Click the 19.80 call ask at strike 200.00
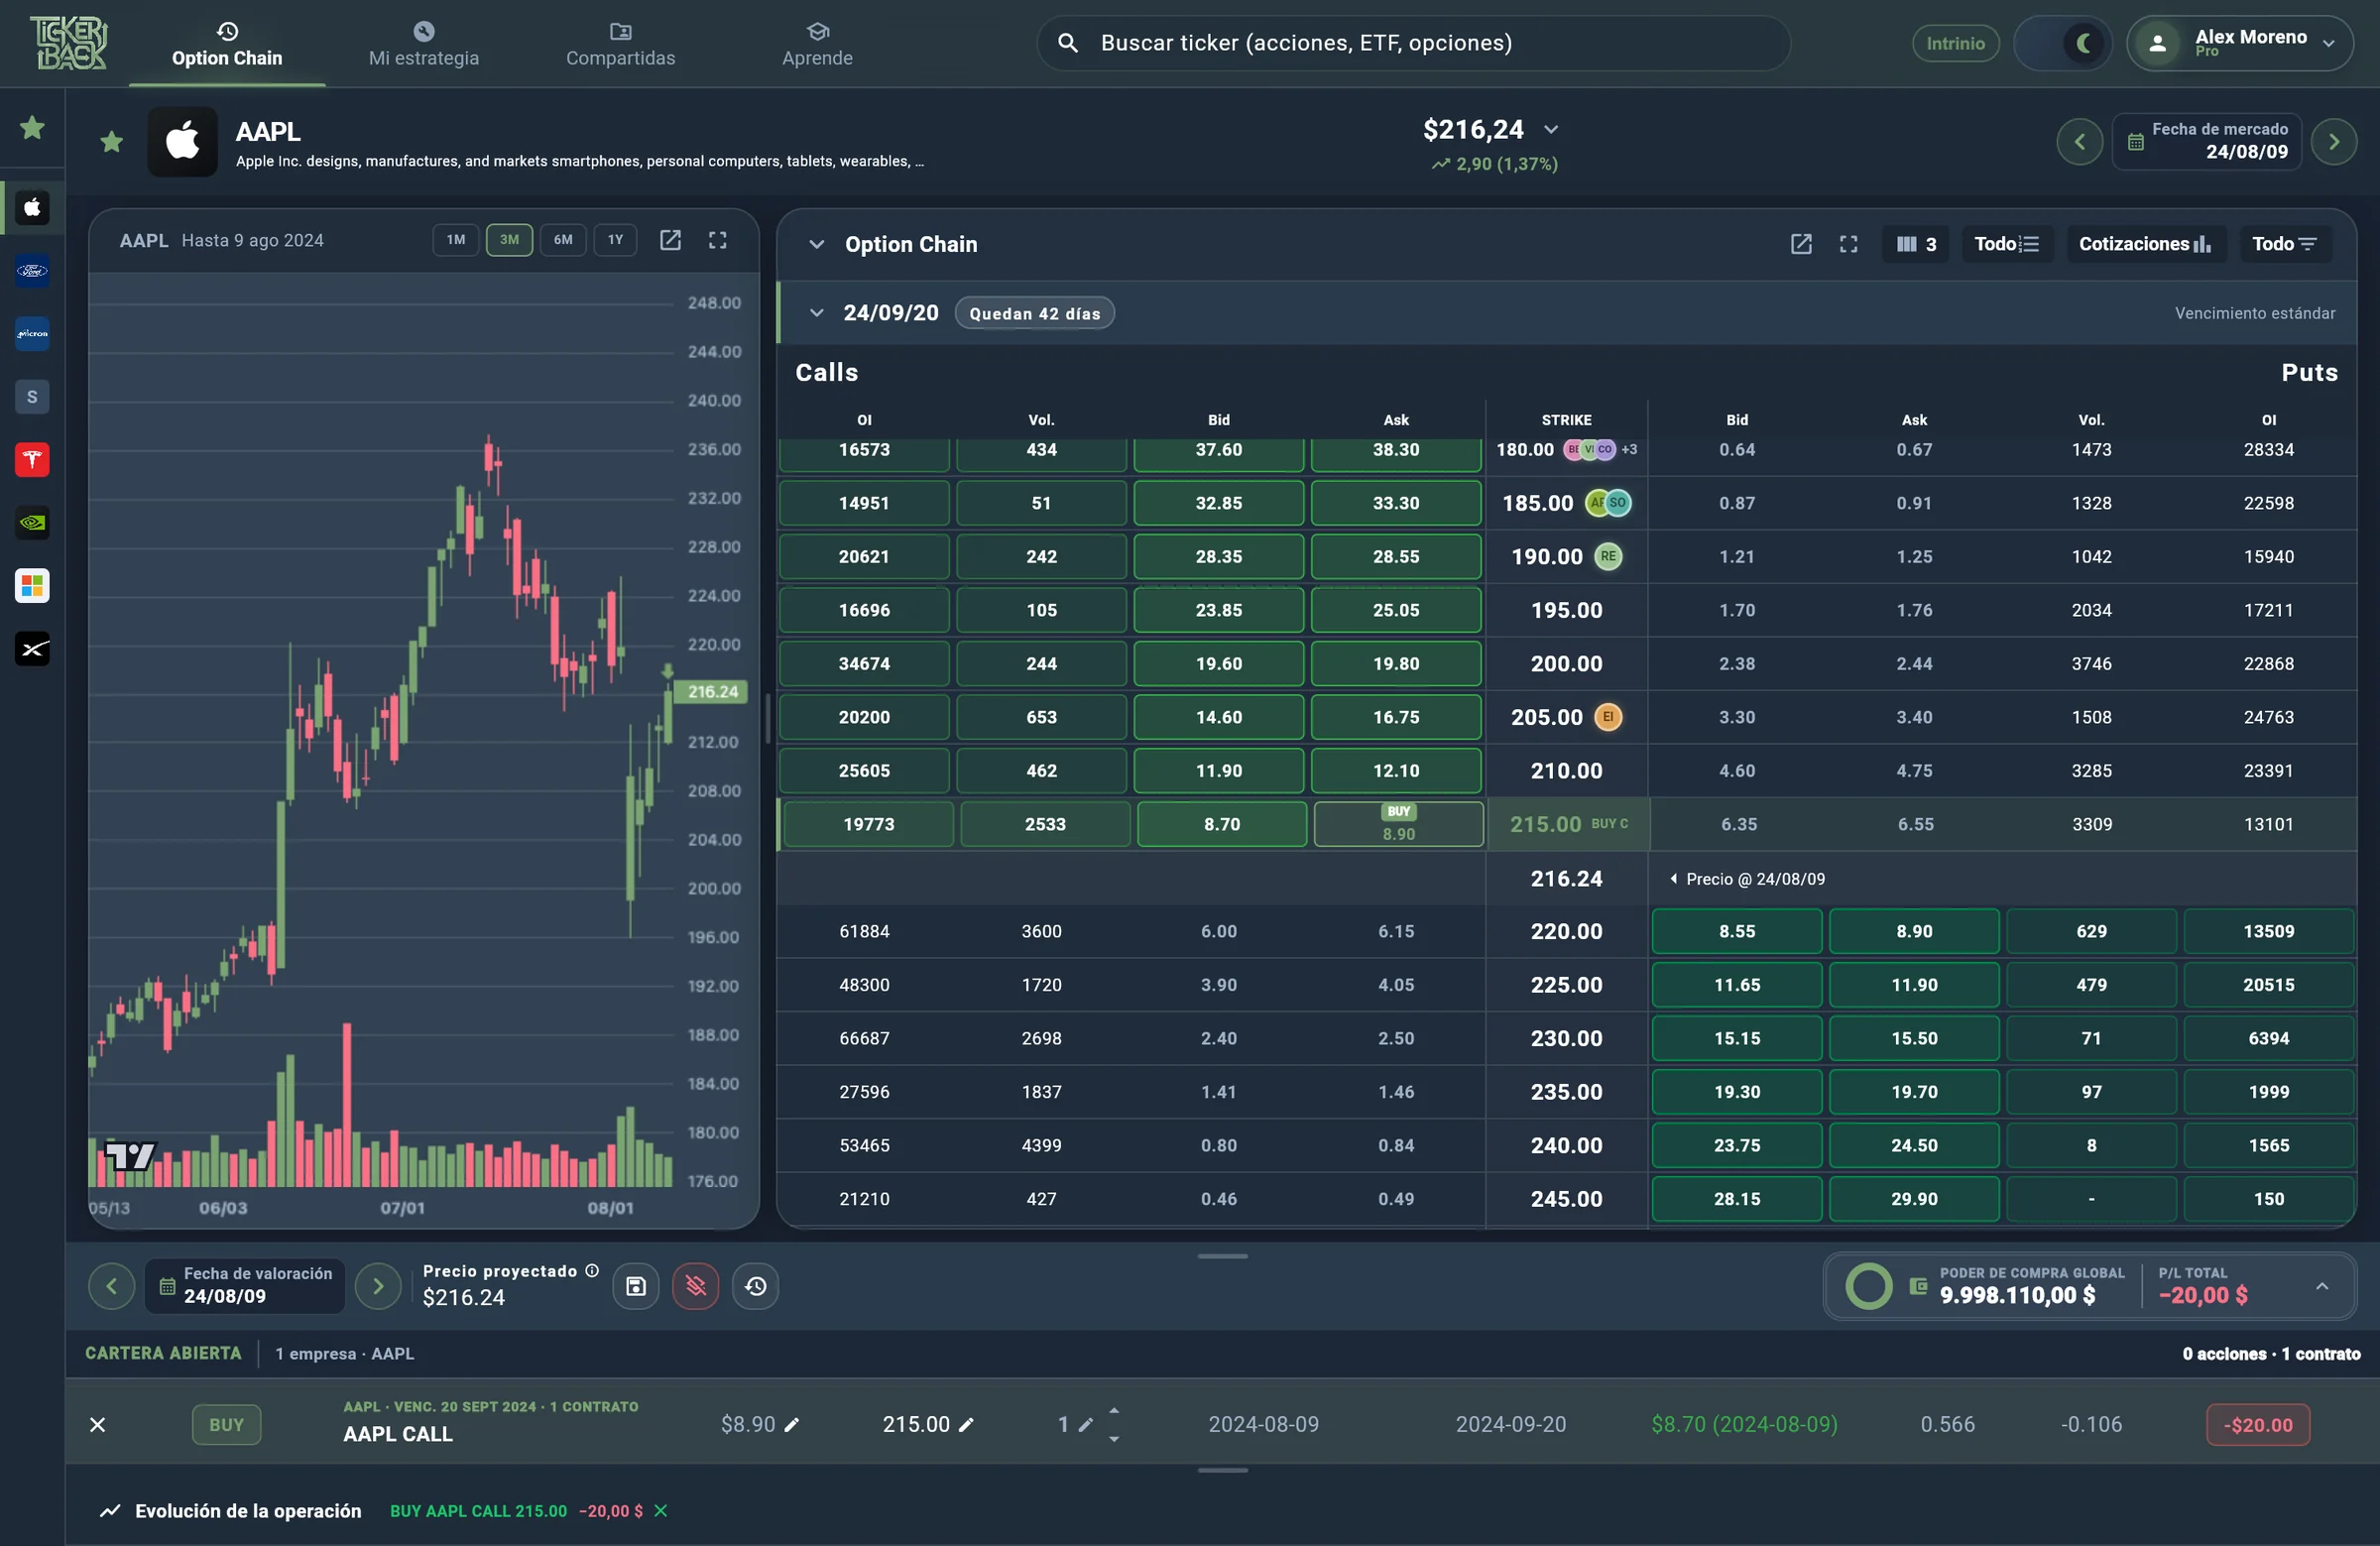 click(1396, 664)
